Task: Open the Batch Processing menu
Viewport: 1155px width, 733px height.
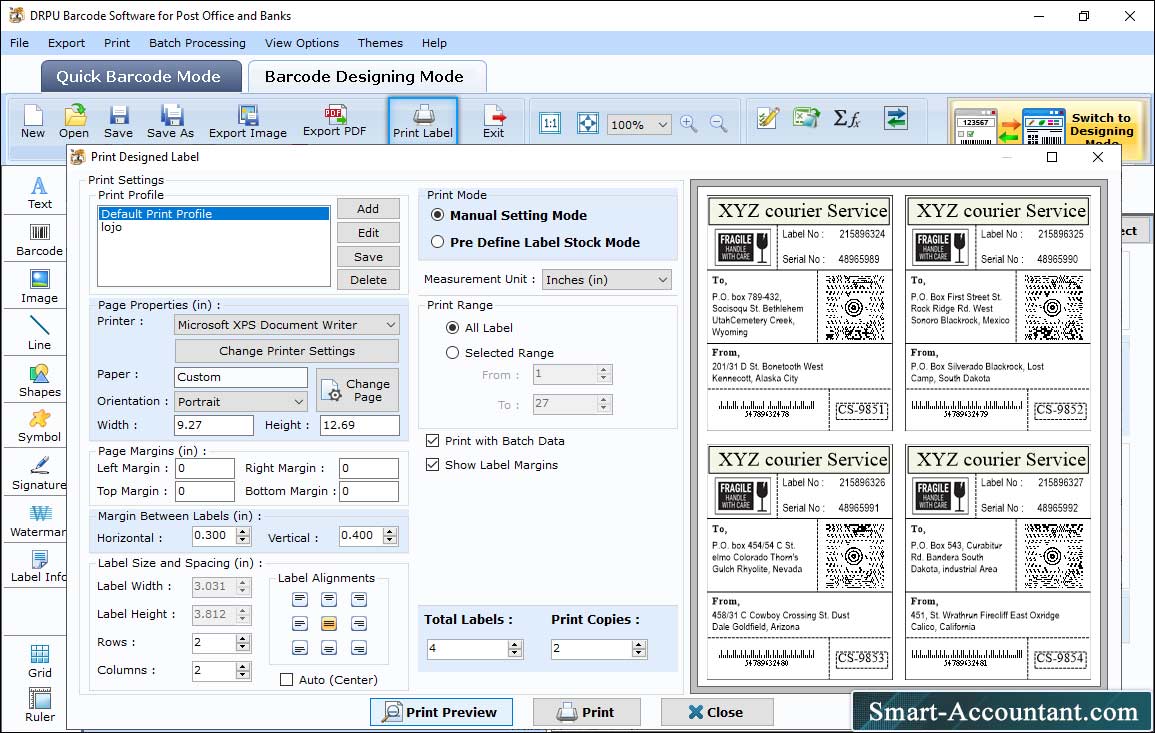Action: point(197,43)
